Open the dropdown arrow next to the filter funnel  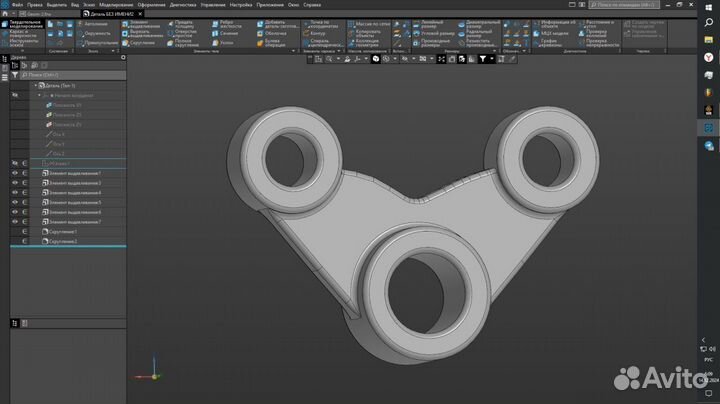[x=491, y=59]
